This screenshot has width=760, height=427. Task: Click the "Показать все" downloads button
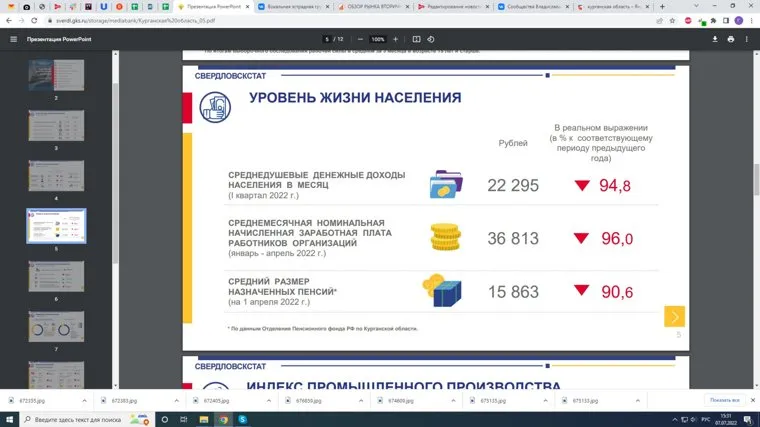coord(724,399)
